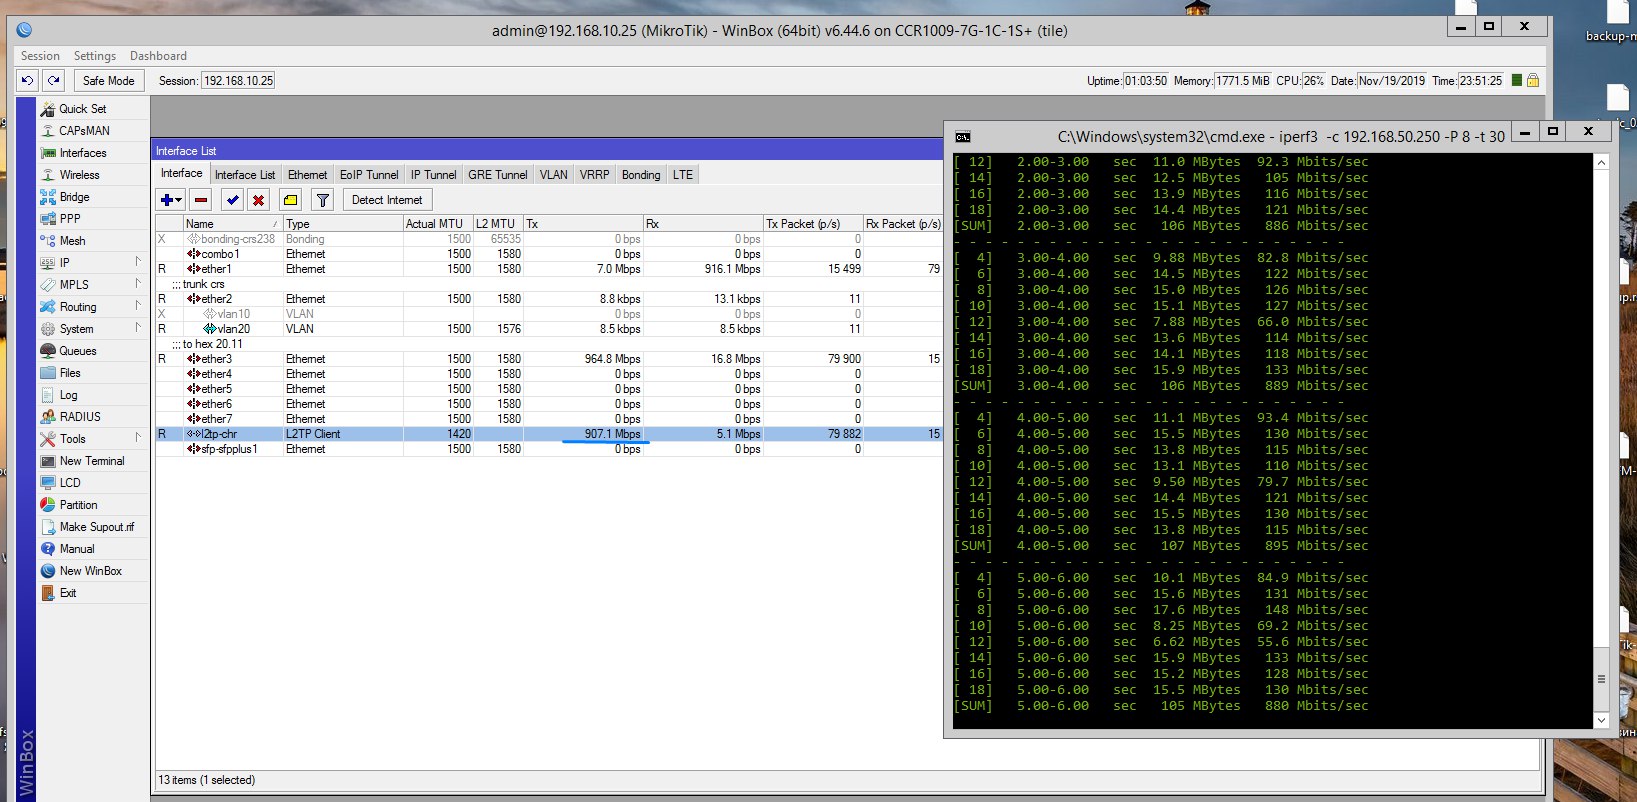Click the padlock icon in status bar
1637x802 pixels.
tap(1532, 80)
